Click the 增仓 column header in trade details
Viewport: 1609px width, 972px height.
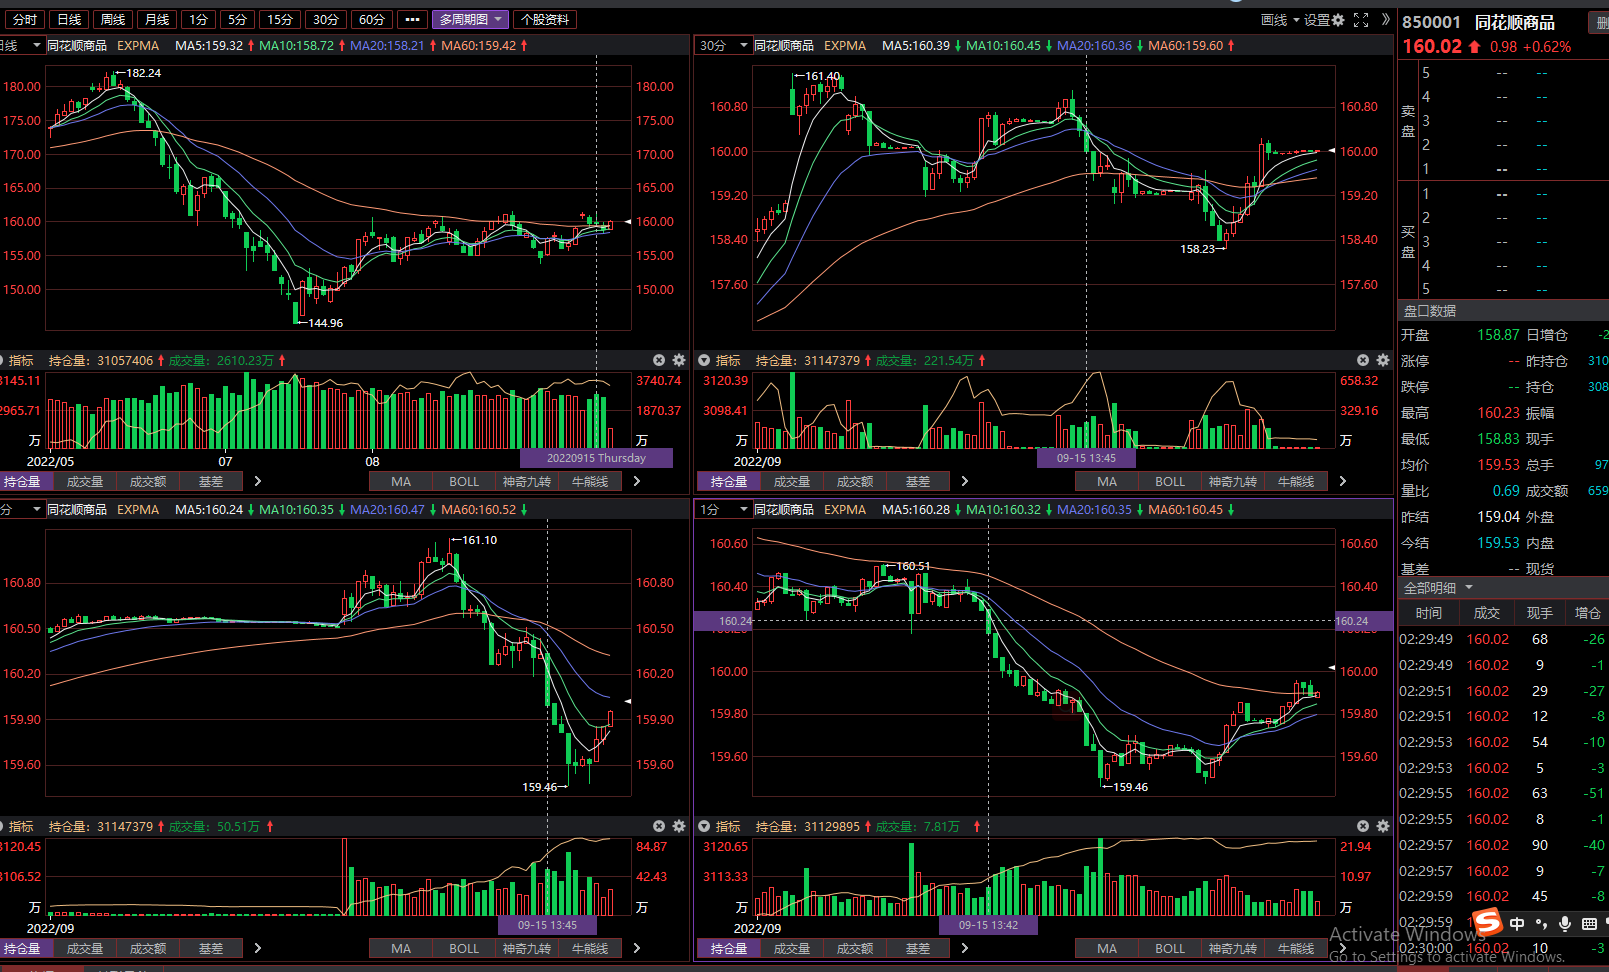click(1588, 613)
